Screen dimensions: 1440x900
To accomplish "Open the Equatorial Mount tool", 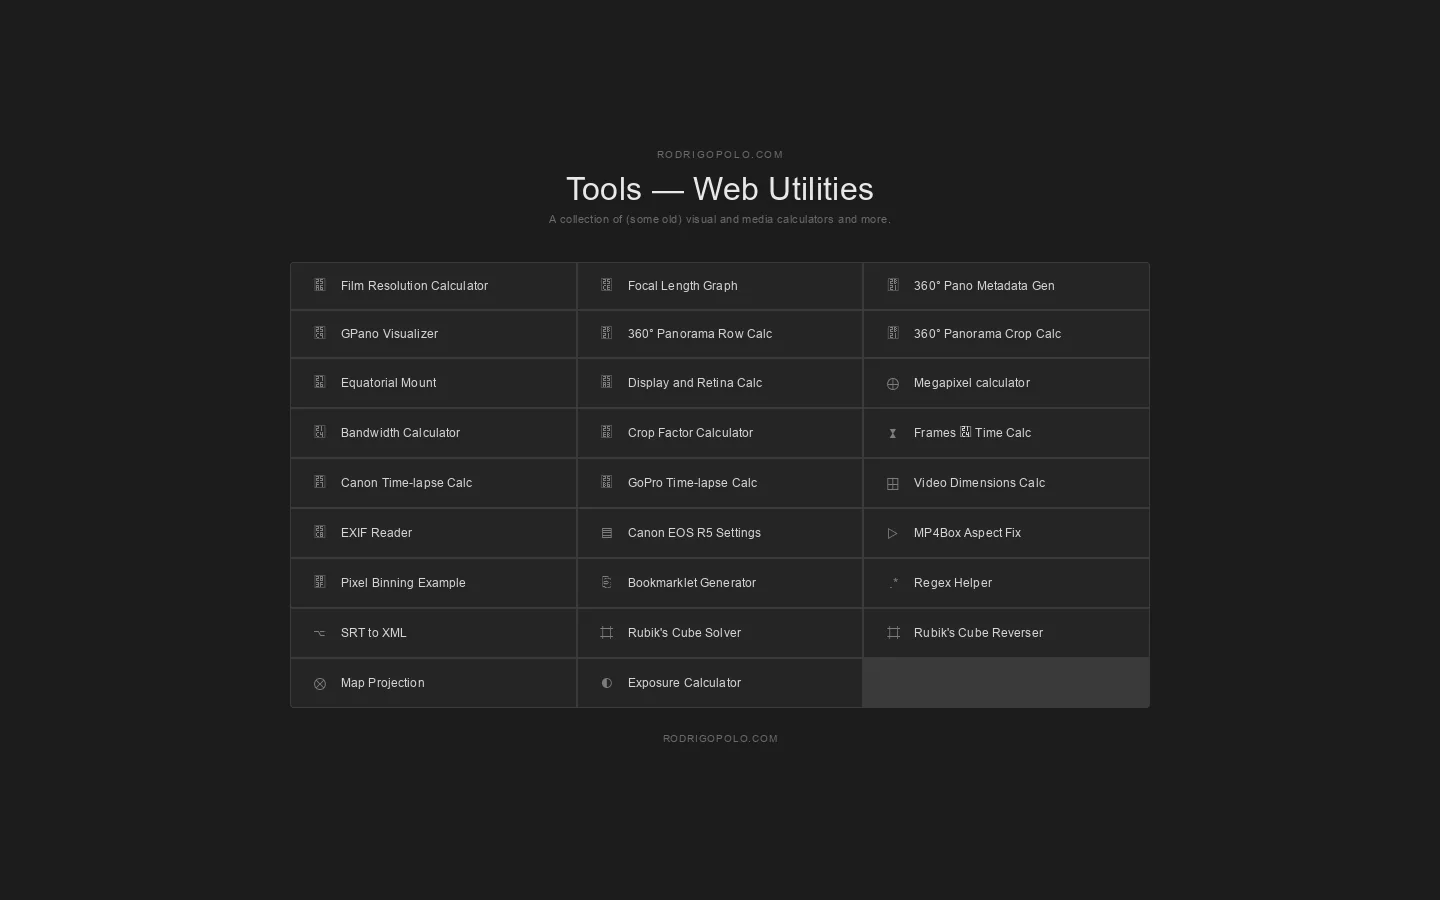I will pos(434,383).
